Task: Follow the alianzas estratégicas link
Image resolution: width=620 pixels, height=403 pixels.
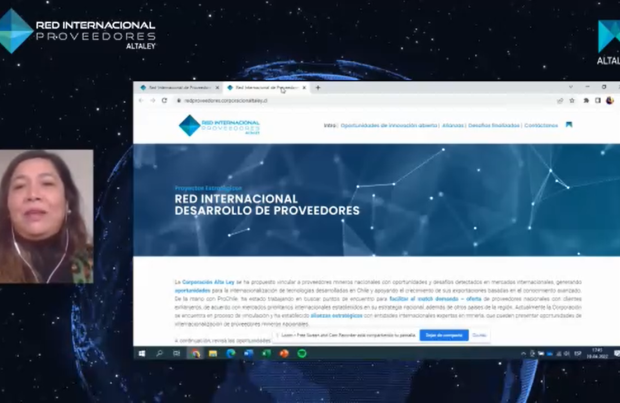Action: click(336, 316)
